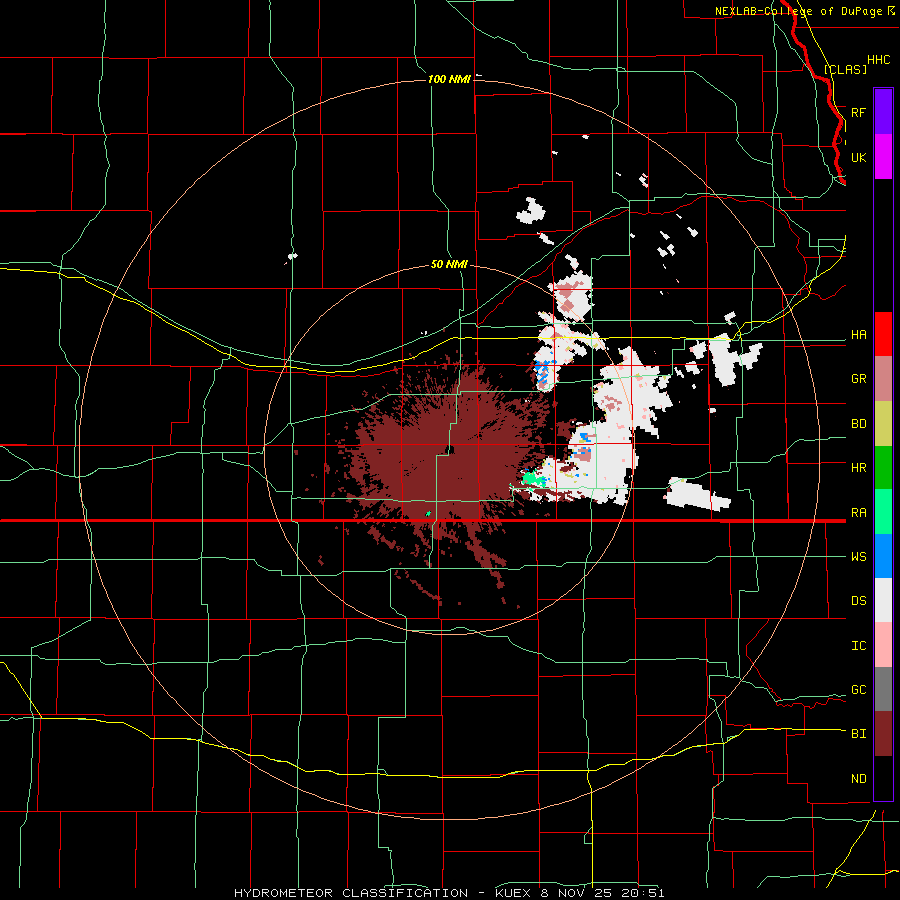The width and height of the screenshot is (900, 900).
Task: Click the HYDROMETEOR CLASSIFICATION title text
Action: tap(351, 893)
